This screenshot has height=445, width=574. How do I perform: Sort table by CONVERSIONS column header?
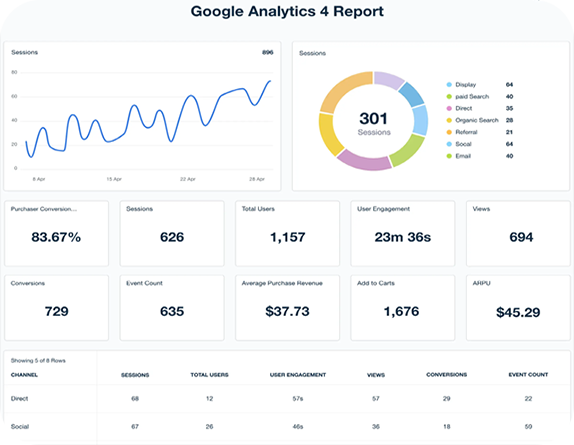(x=447, y=375)
